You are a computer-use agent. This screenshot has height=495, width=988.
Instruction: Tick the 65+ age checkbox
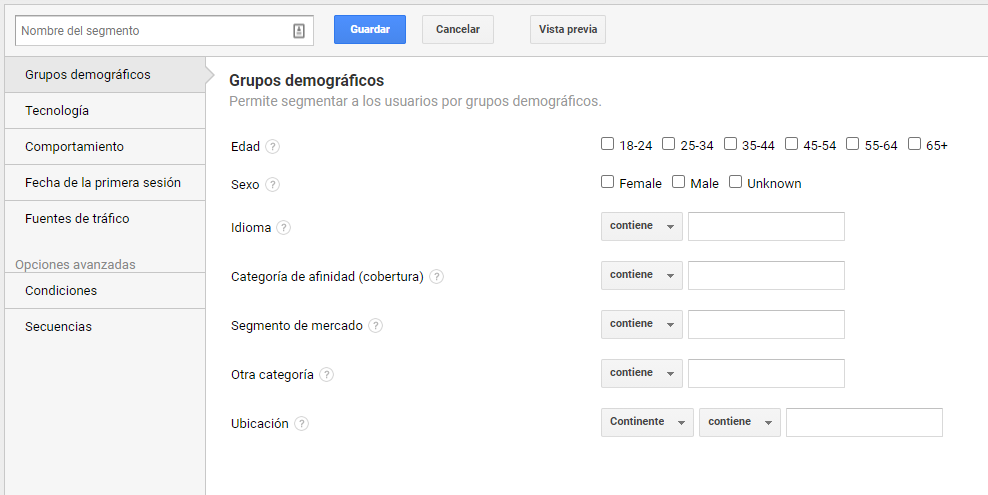[914, 144]
